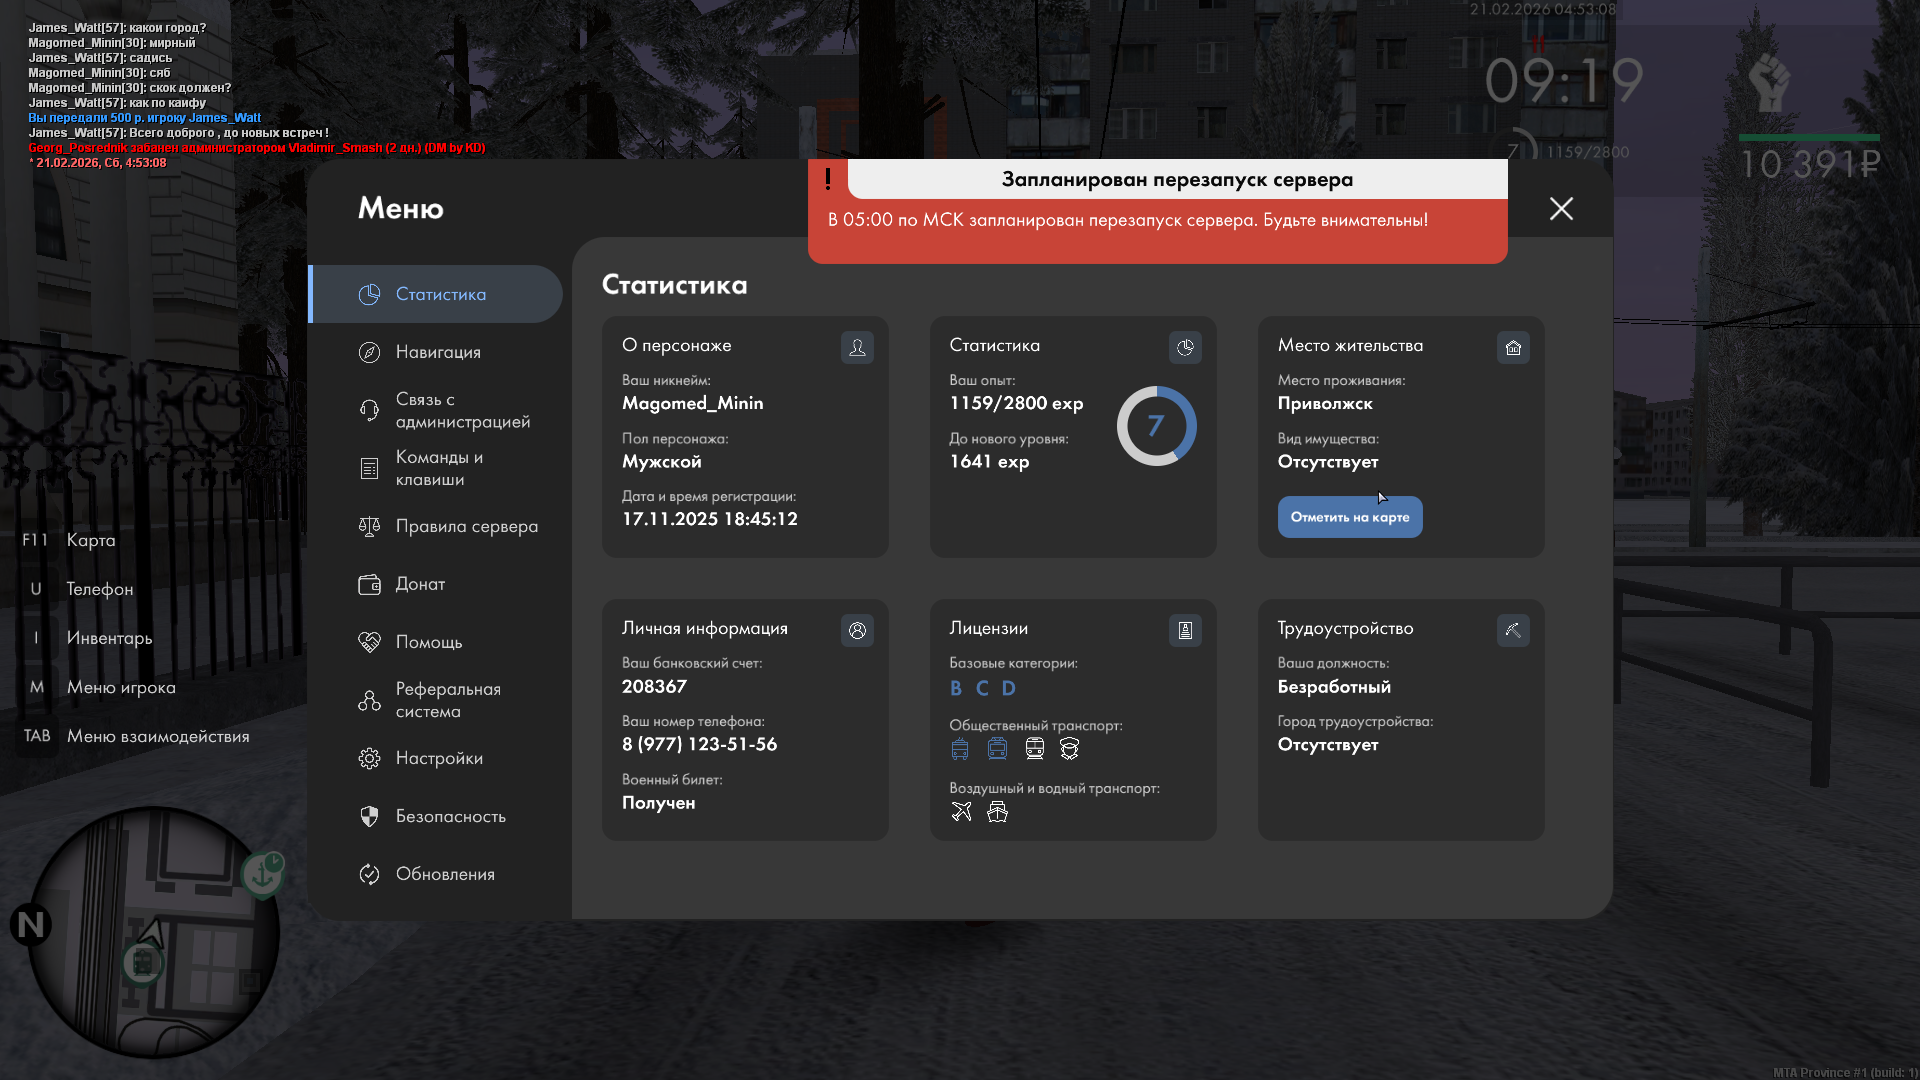Click the anchor marker on the minimap
This screenshot has width=1920, height=1080.
point(263,874)
